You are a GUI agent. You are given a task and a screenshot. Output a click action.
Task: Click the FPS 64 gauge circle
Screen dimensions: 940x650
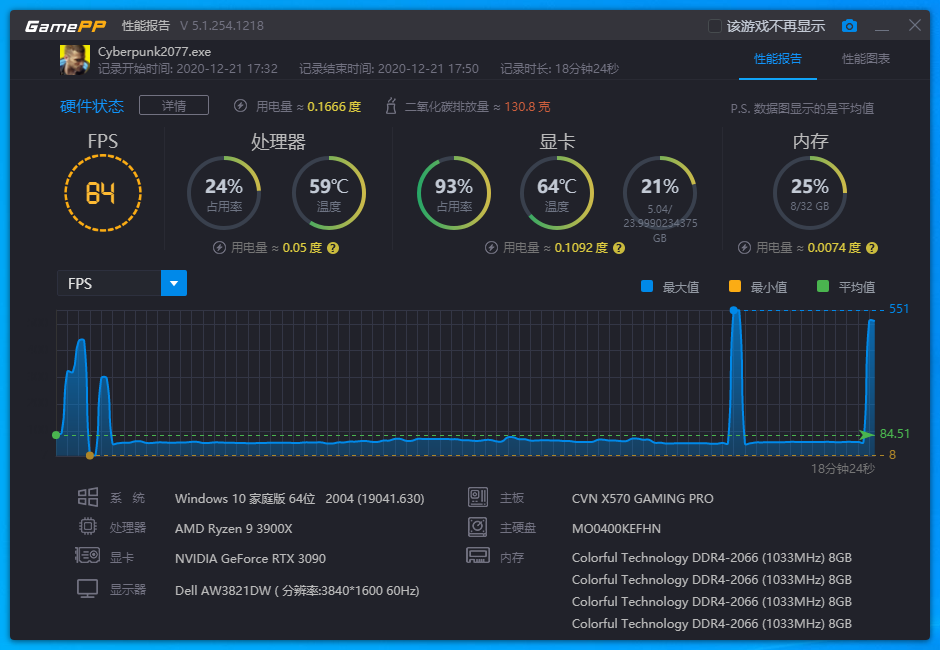(x=103, y=193)
